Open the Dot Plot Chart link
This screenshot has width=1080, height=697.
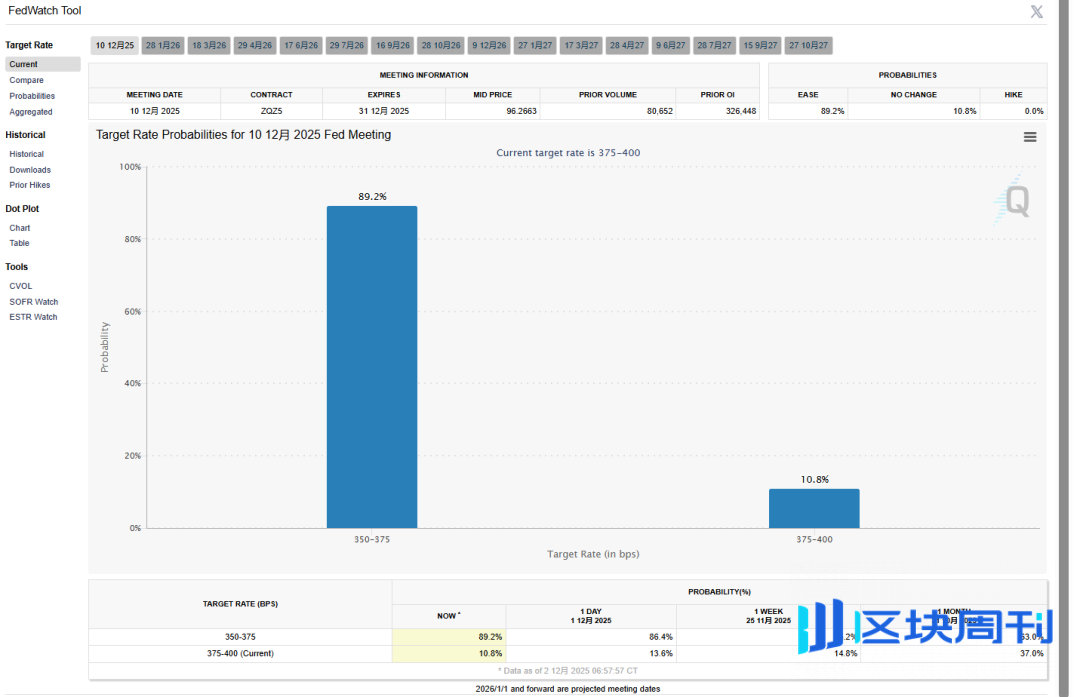20,228
